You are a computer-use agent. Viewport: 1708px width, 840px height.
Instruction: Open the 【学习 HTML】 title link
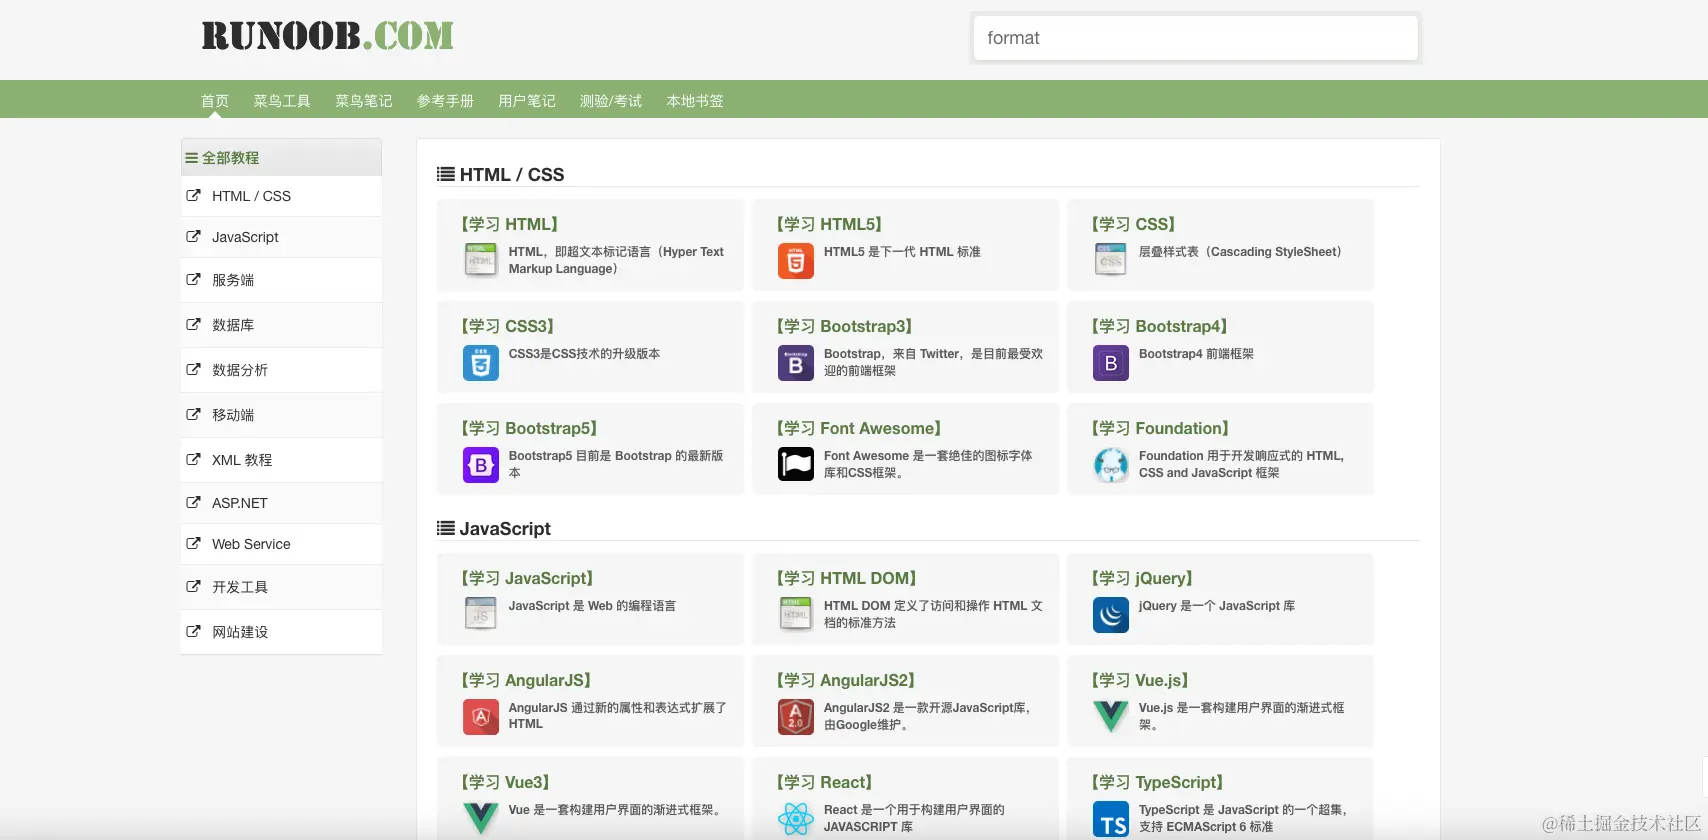click(x=510, y=224)
